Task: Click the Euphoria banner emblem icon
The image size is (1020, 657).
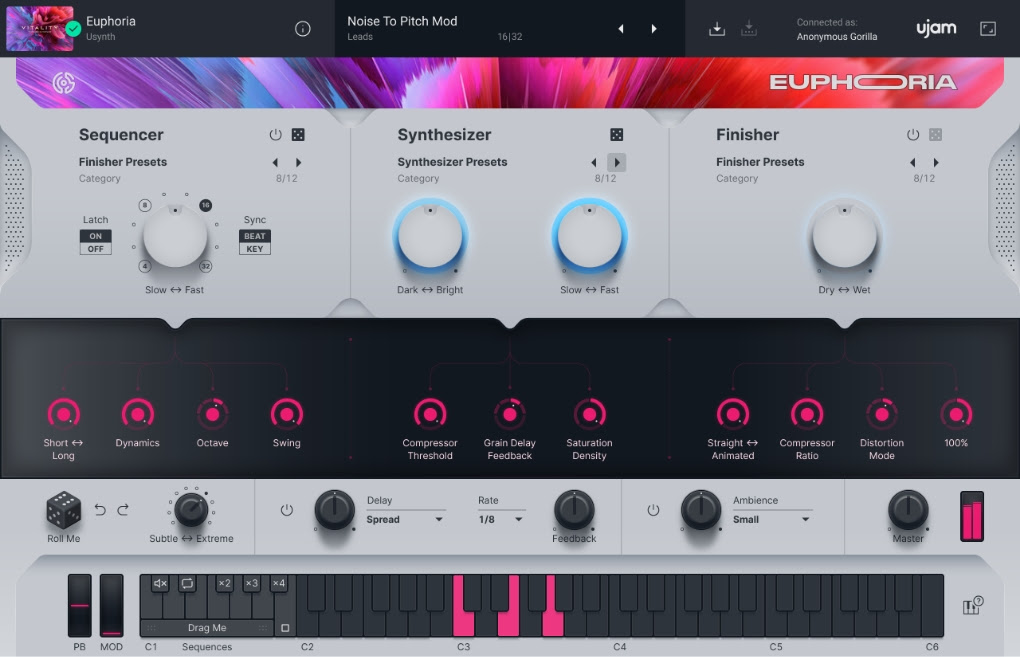Action: pyautogui.click(x=64, y=83)
